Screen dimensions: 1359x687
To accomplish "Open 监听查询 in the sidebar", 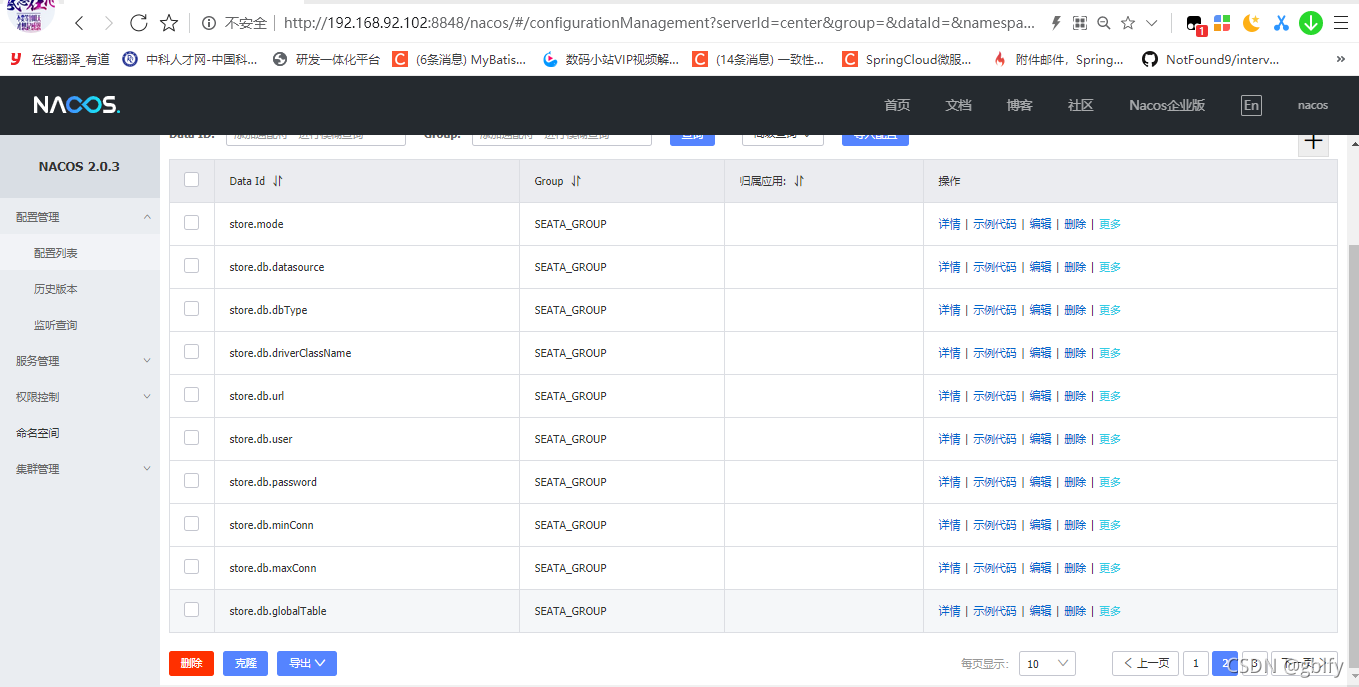I will [x=55, y=325].
